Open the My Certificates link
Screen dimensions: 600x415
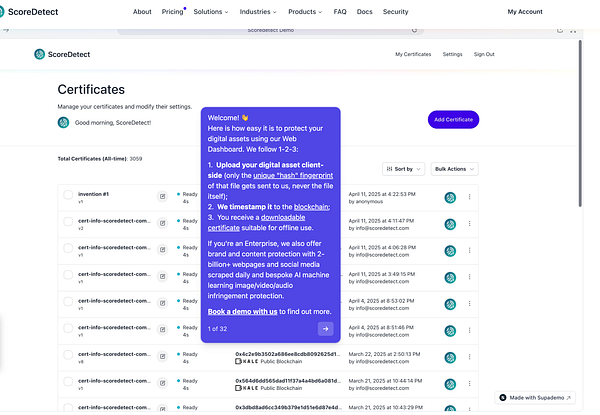point(413,54)
